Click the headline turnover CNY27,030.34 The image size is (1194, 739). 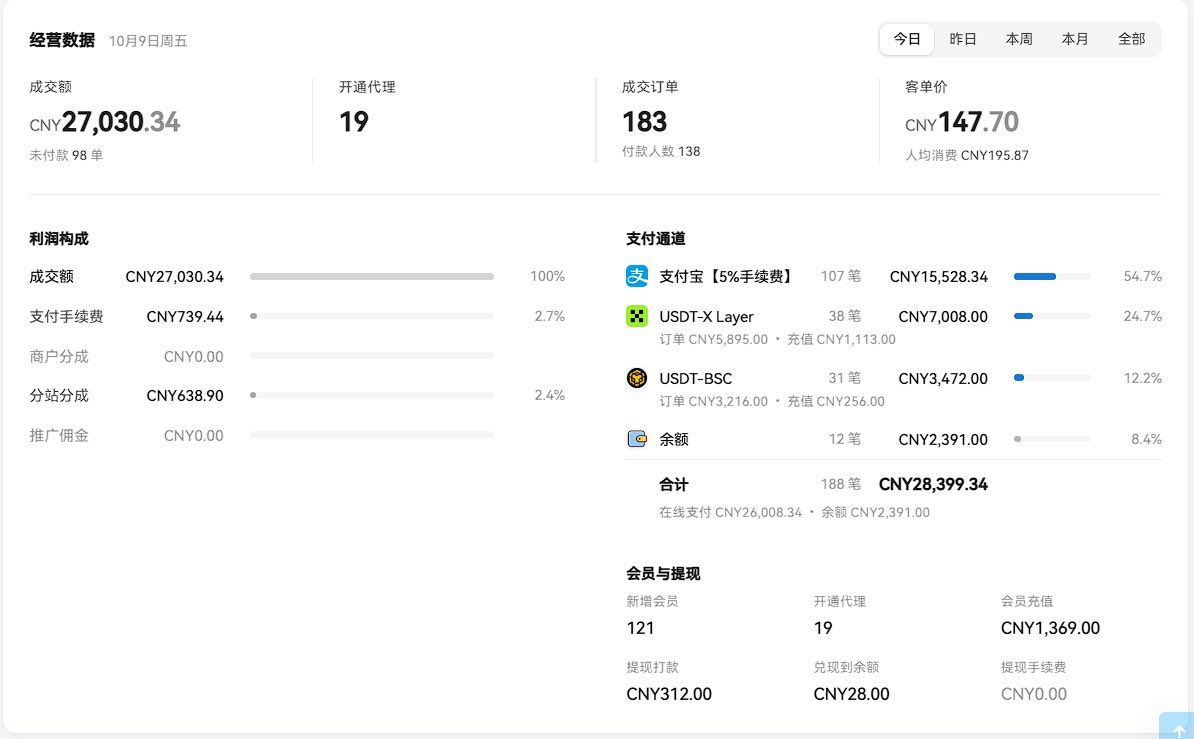(104, 122)
